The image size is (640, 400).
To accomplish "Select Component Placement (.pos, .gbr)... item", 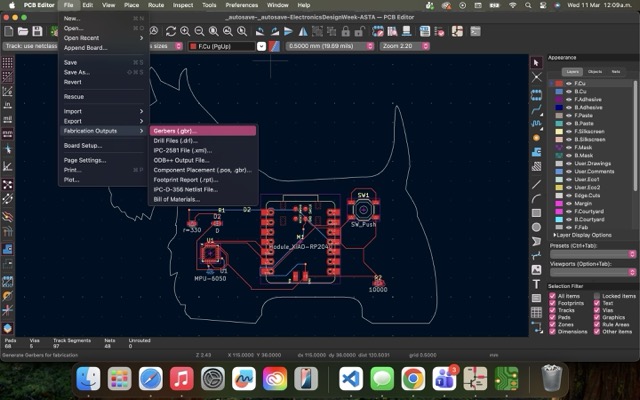I will pyautogui.click(x=203, y=170).
